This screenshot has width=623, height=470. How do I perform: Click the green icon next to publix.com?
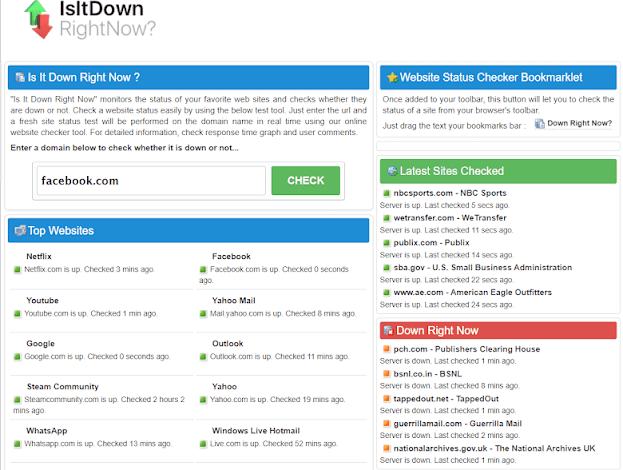coord(386,243)
